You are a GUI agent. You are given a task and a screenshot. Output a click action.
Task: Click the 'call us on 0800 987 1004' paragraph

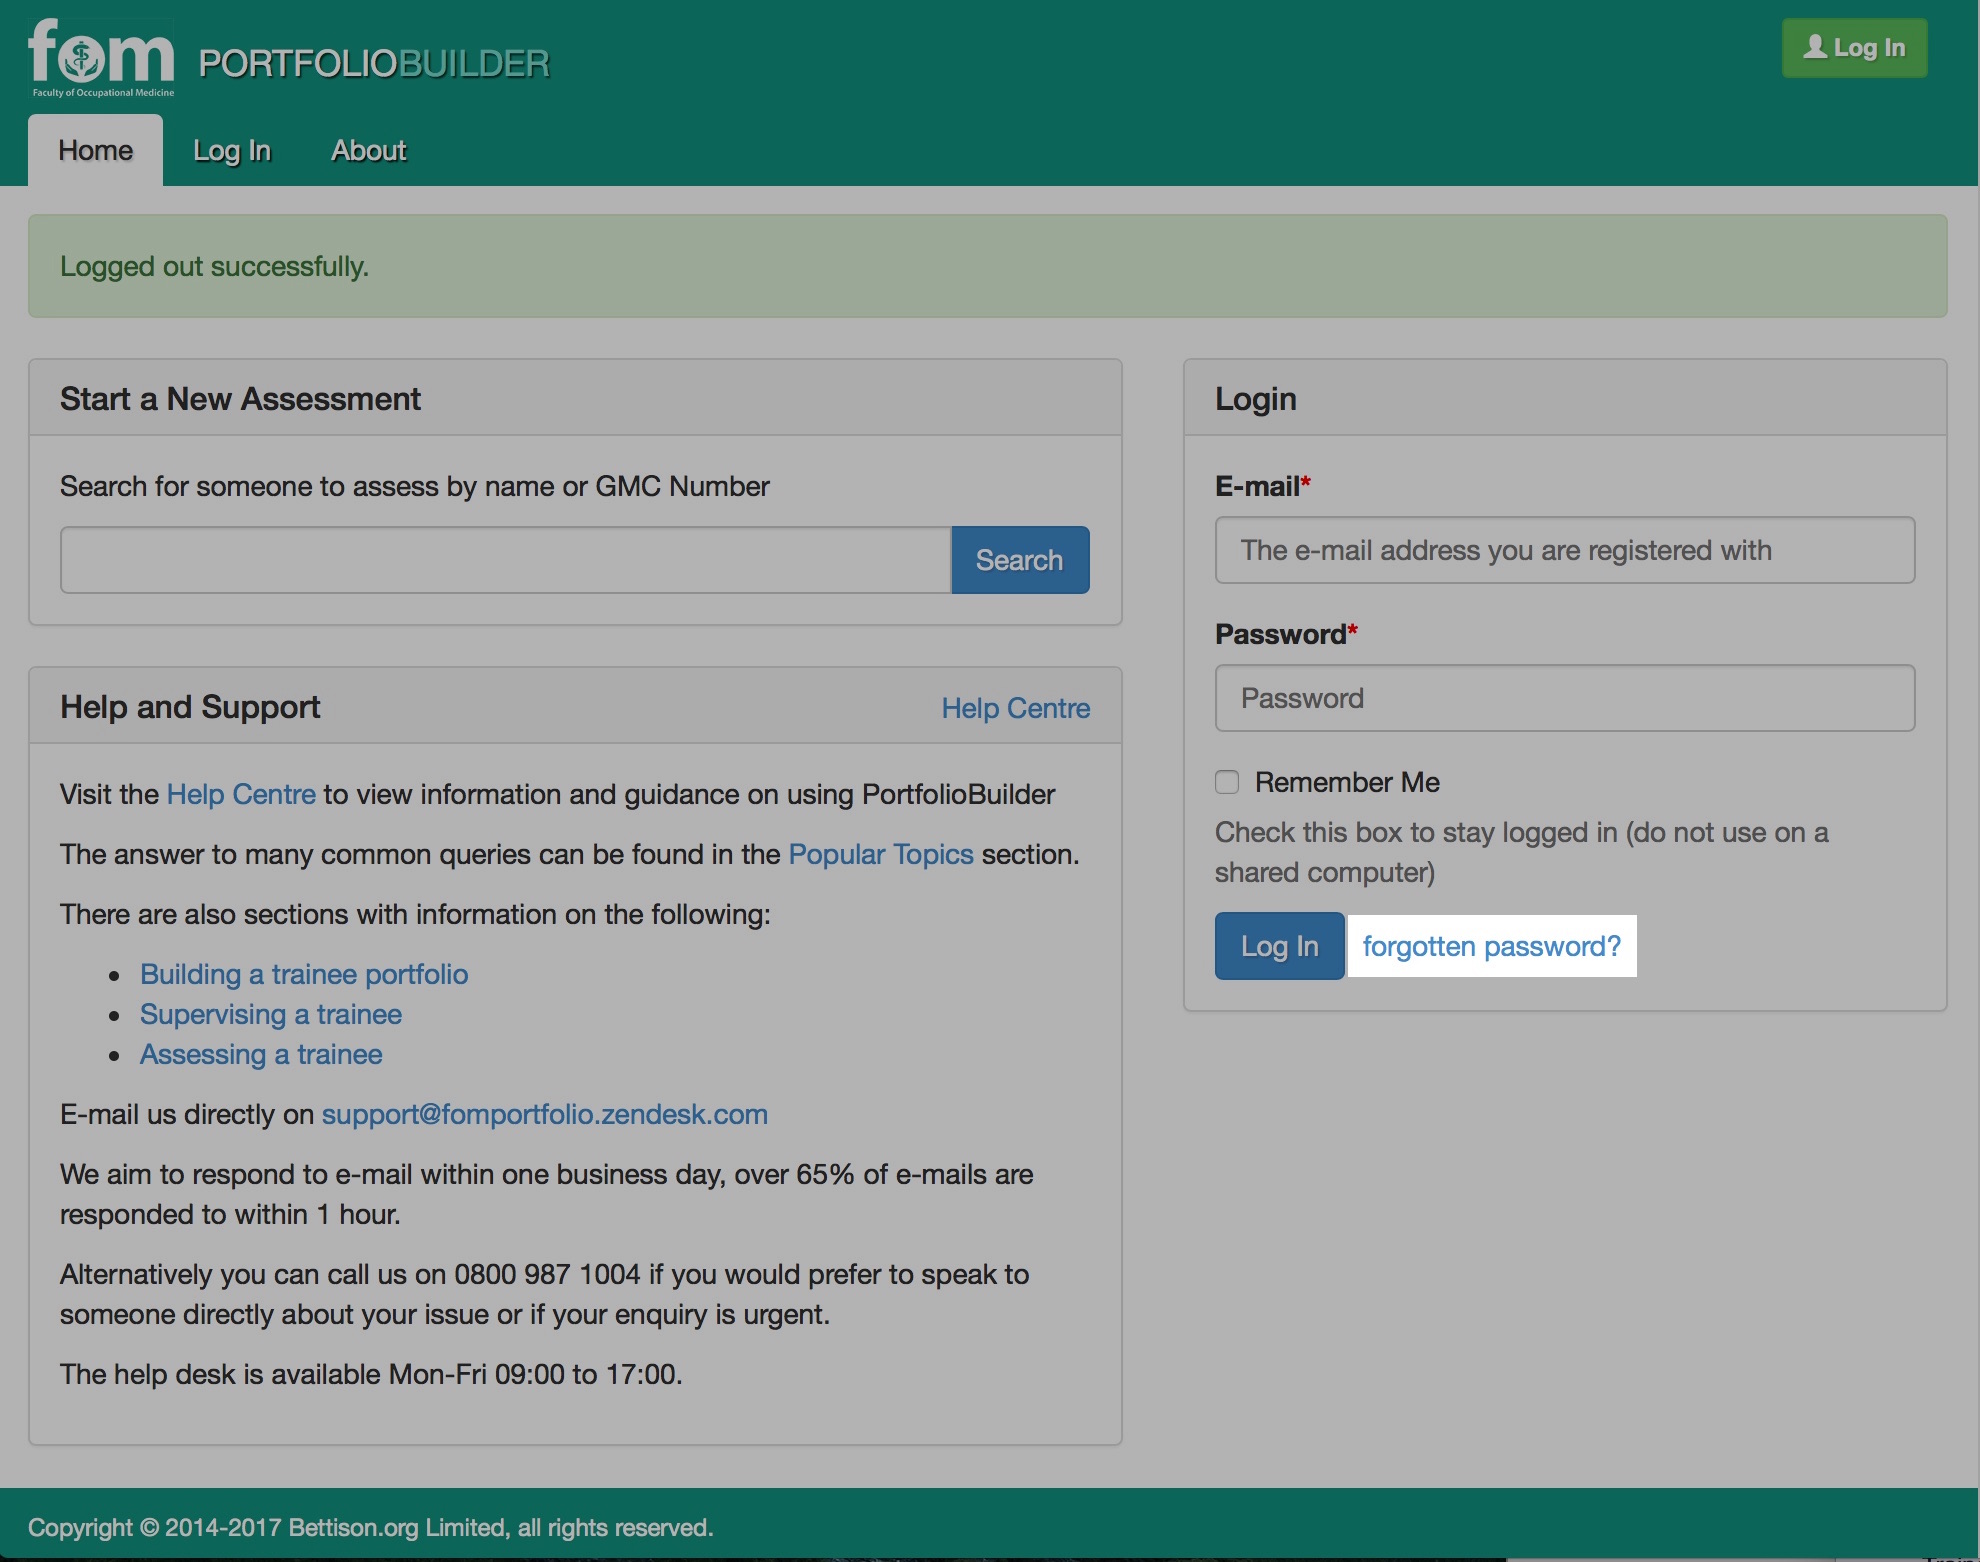[545, 1294]
